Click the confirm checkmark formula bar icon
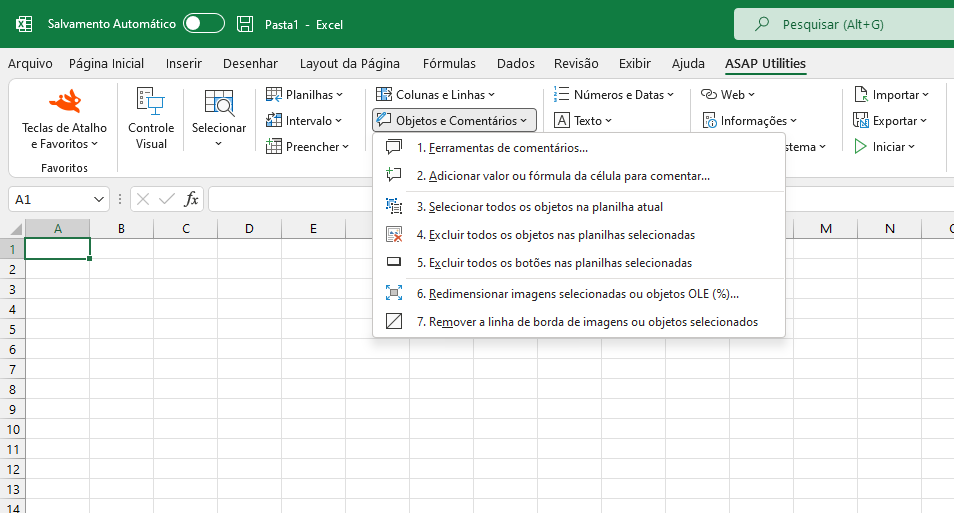 (x=166, y=199)
